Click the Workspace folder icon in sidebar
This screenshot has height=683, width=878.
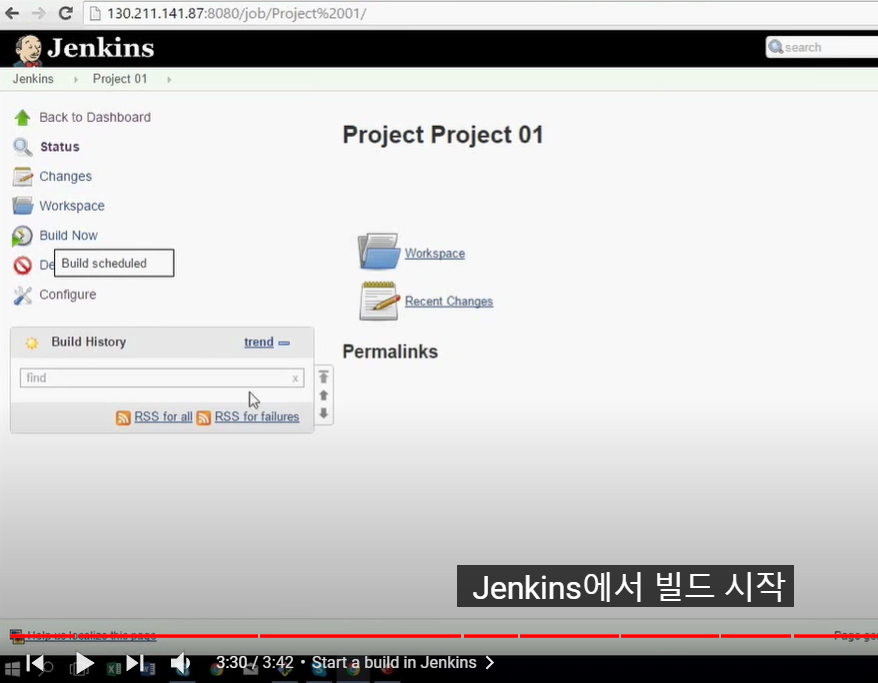(22, 206)
